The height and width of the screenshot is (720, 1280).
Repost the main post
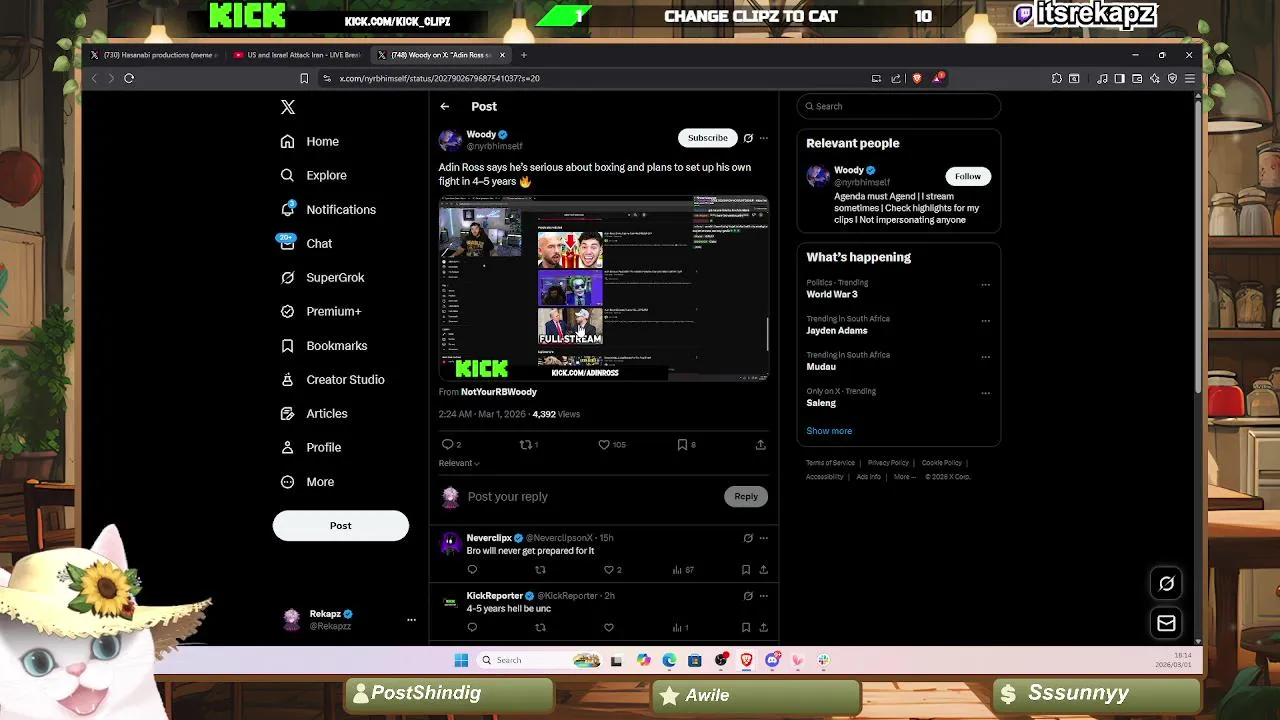coord(525,444)
